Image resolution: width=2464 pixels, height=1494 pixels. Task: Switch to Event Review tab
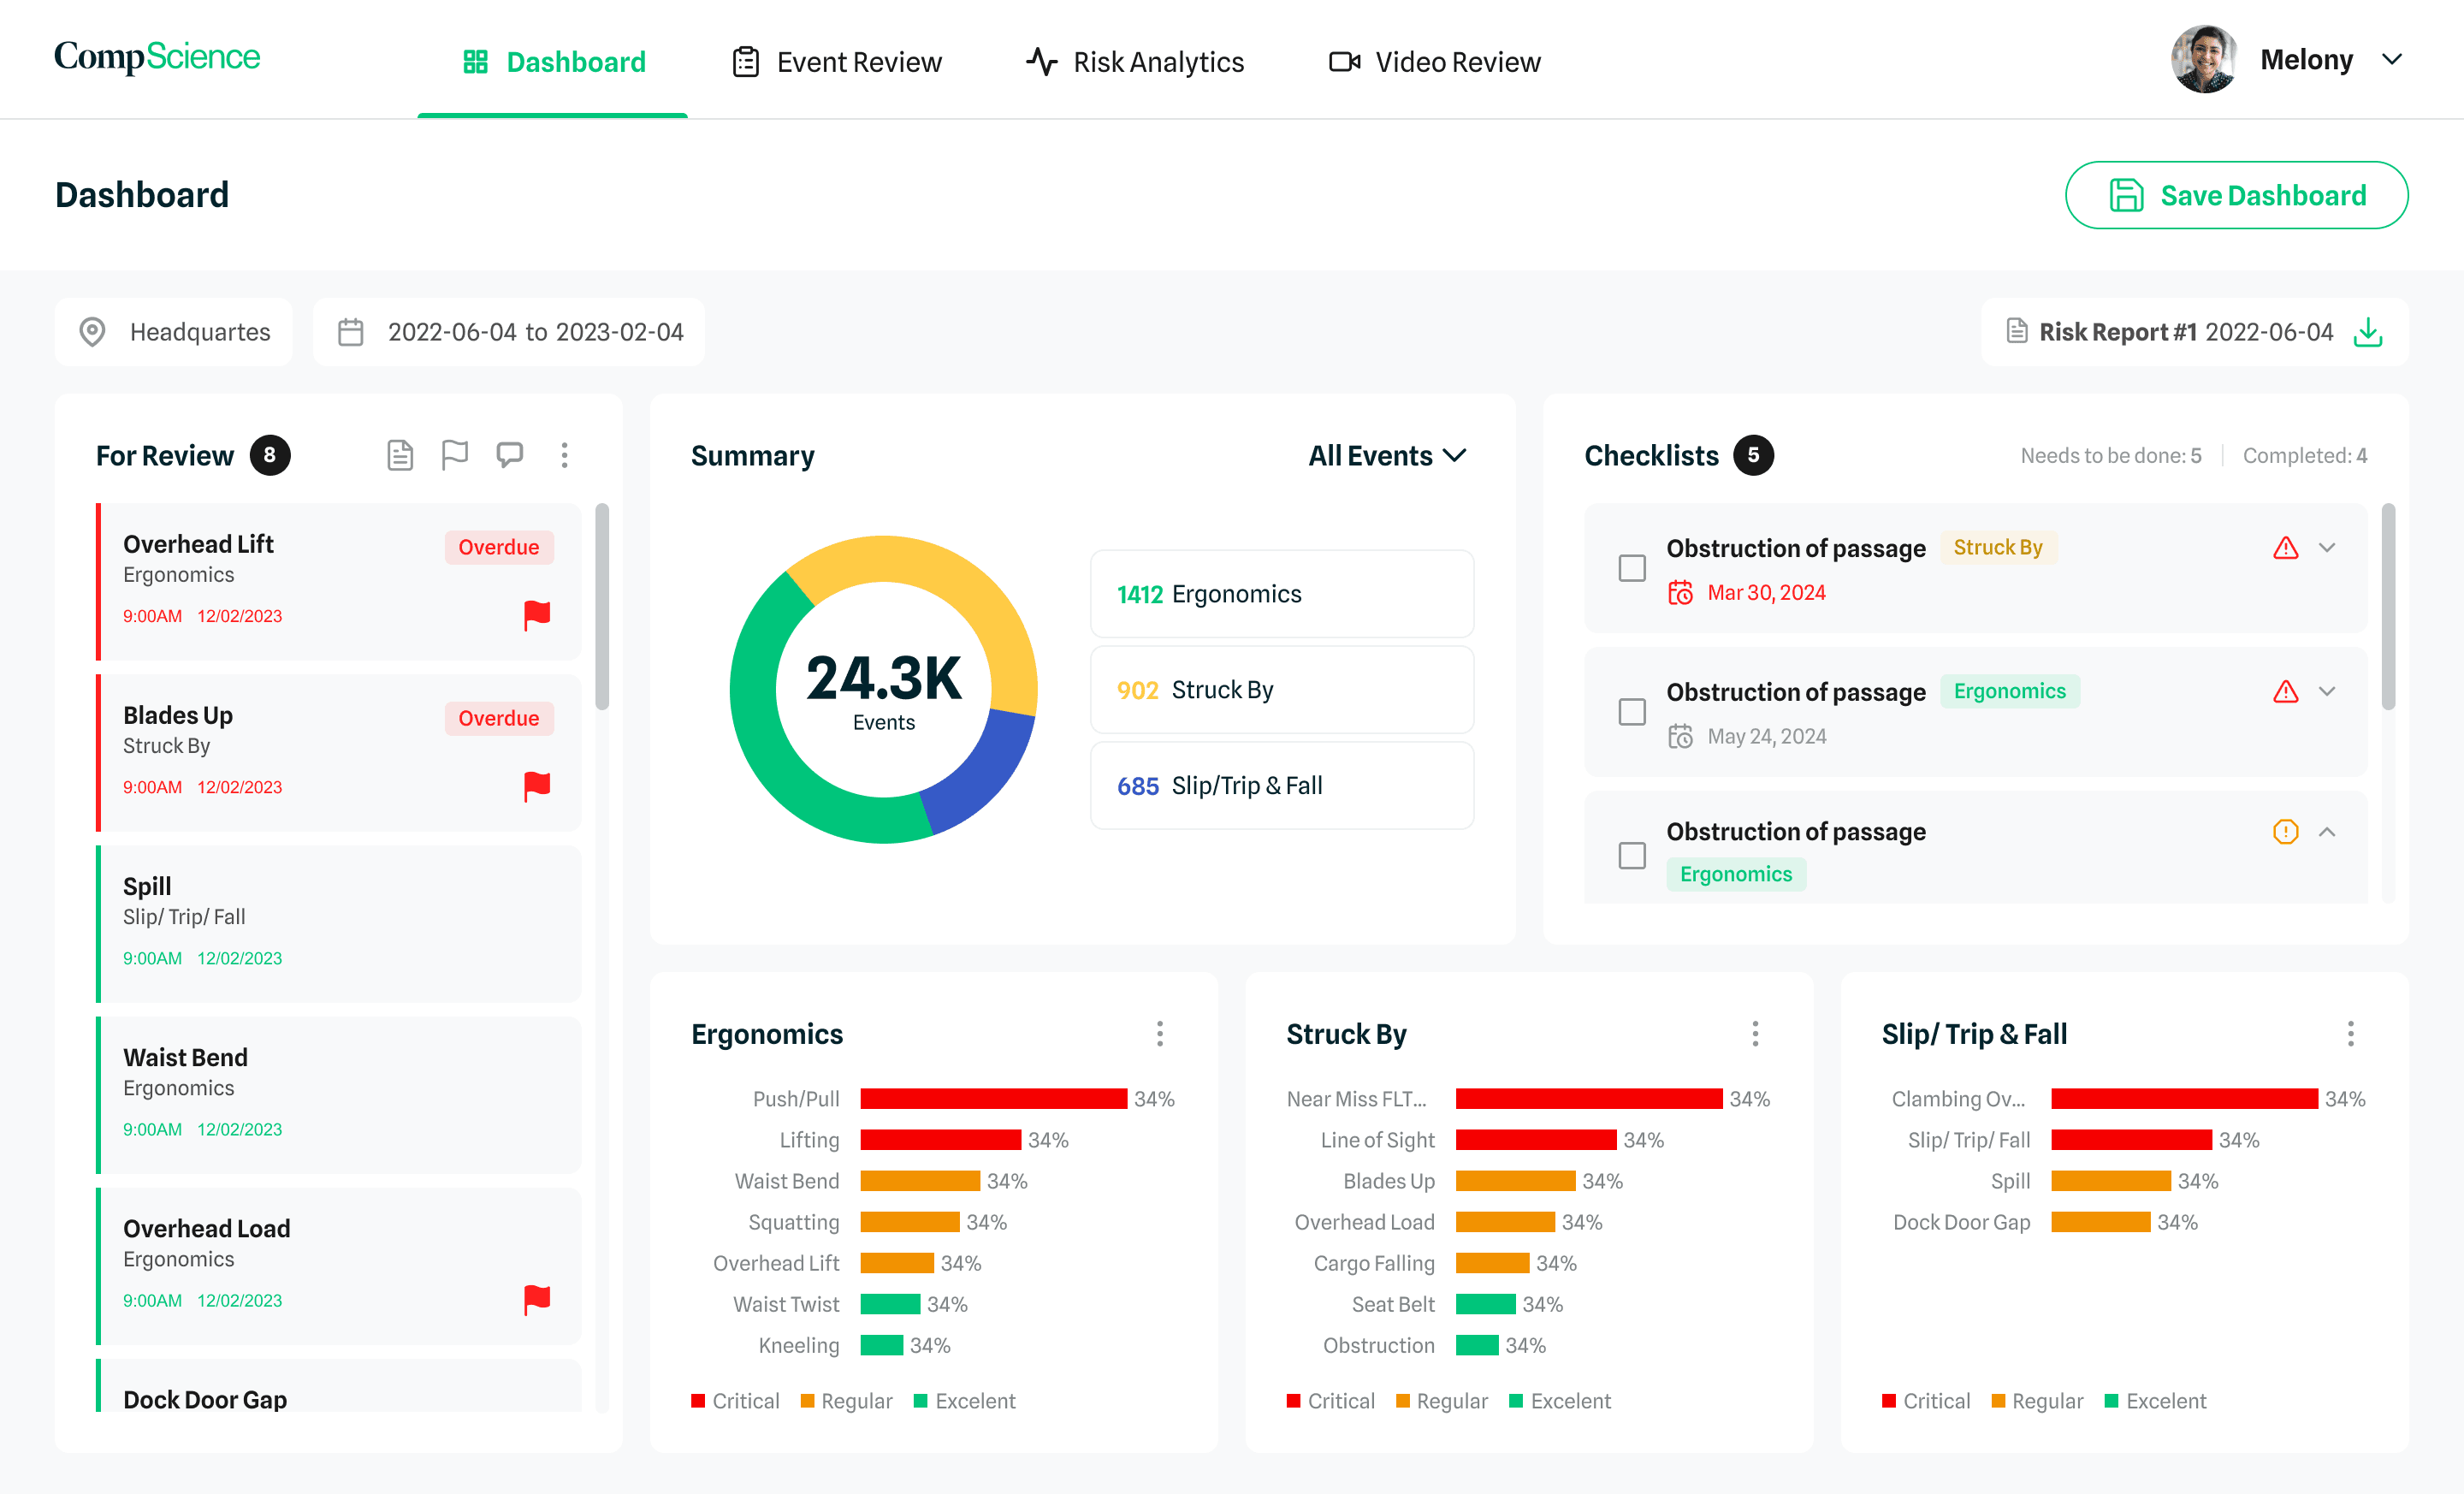coord(837,62)
